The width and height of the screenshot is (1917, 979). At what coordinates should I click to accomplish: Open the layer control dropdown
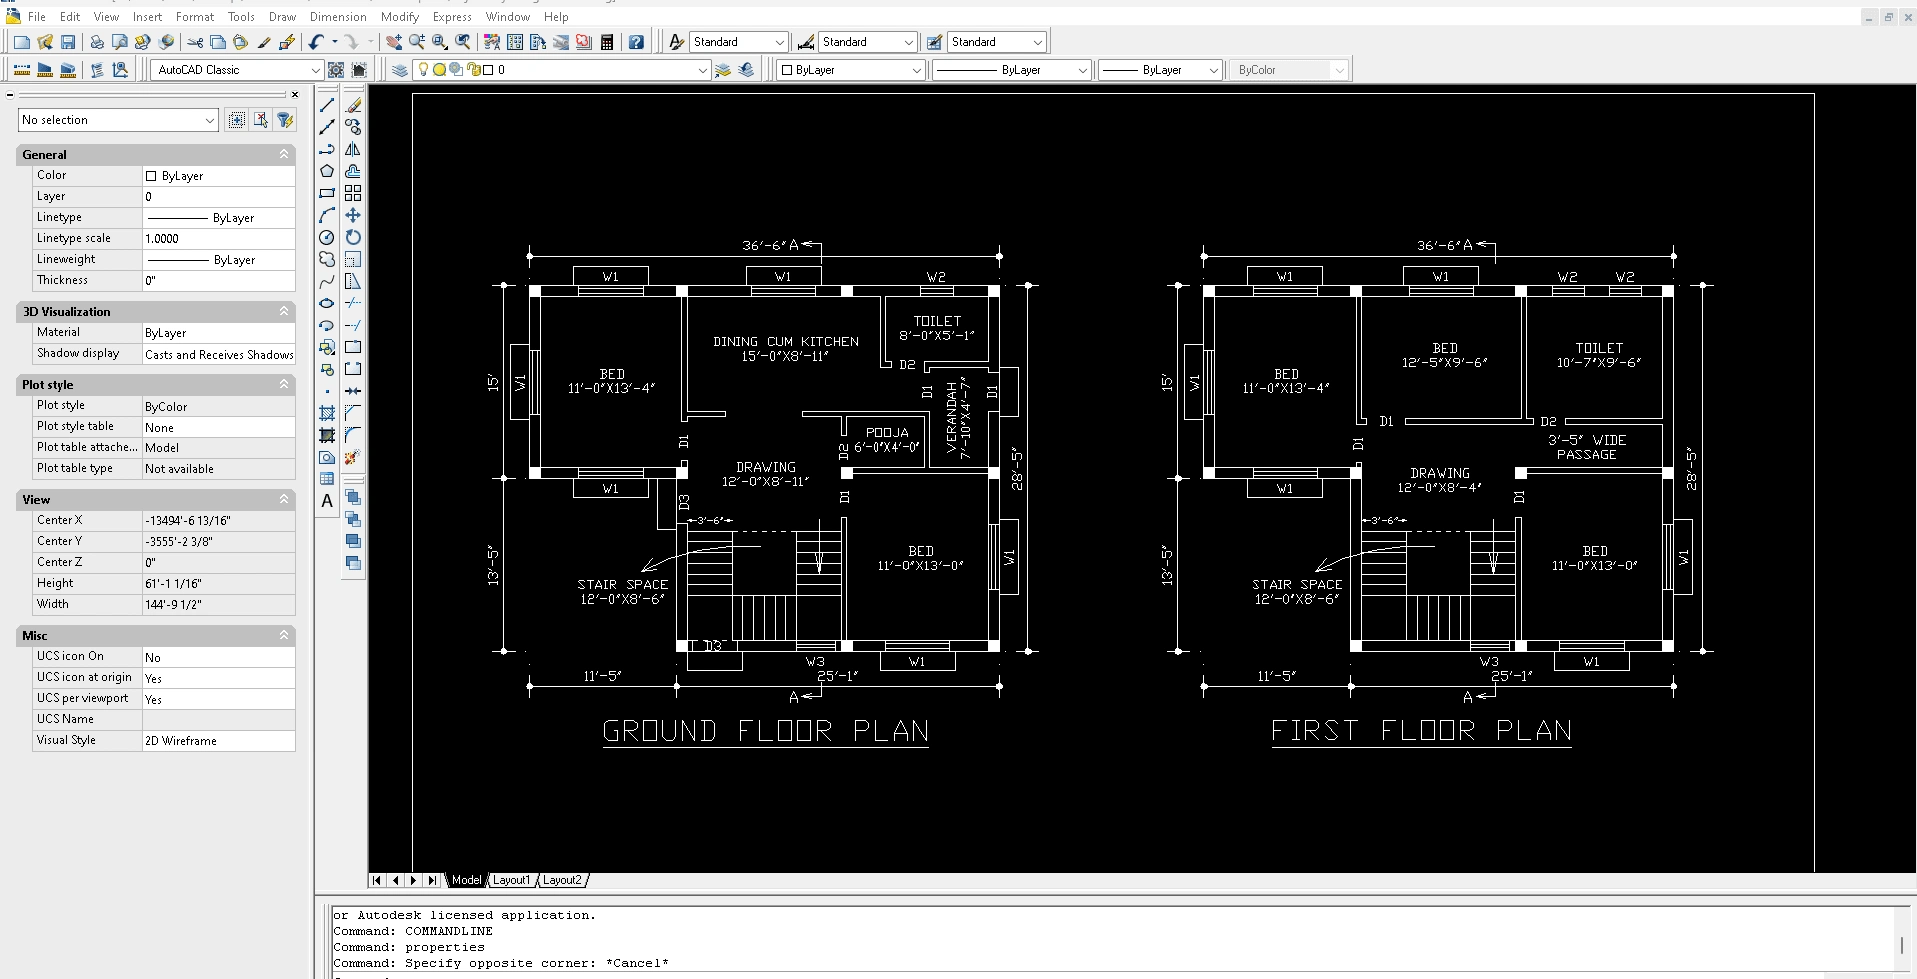click(x=561, y=70)
